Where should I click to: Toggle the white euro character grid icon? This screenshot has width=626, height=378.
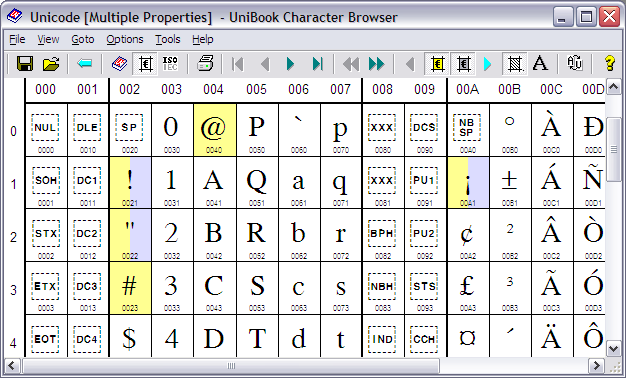[x=145, y=63]
